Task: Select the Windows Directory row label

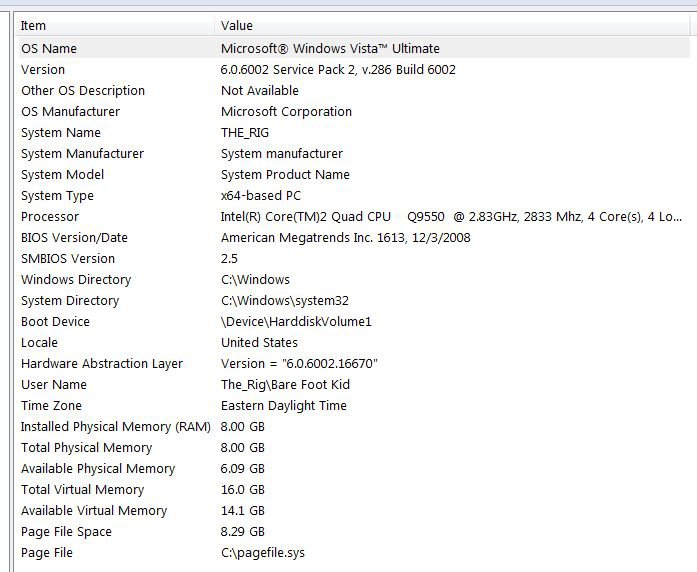Action: 76,280
